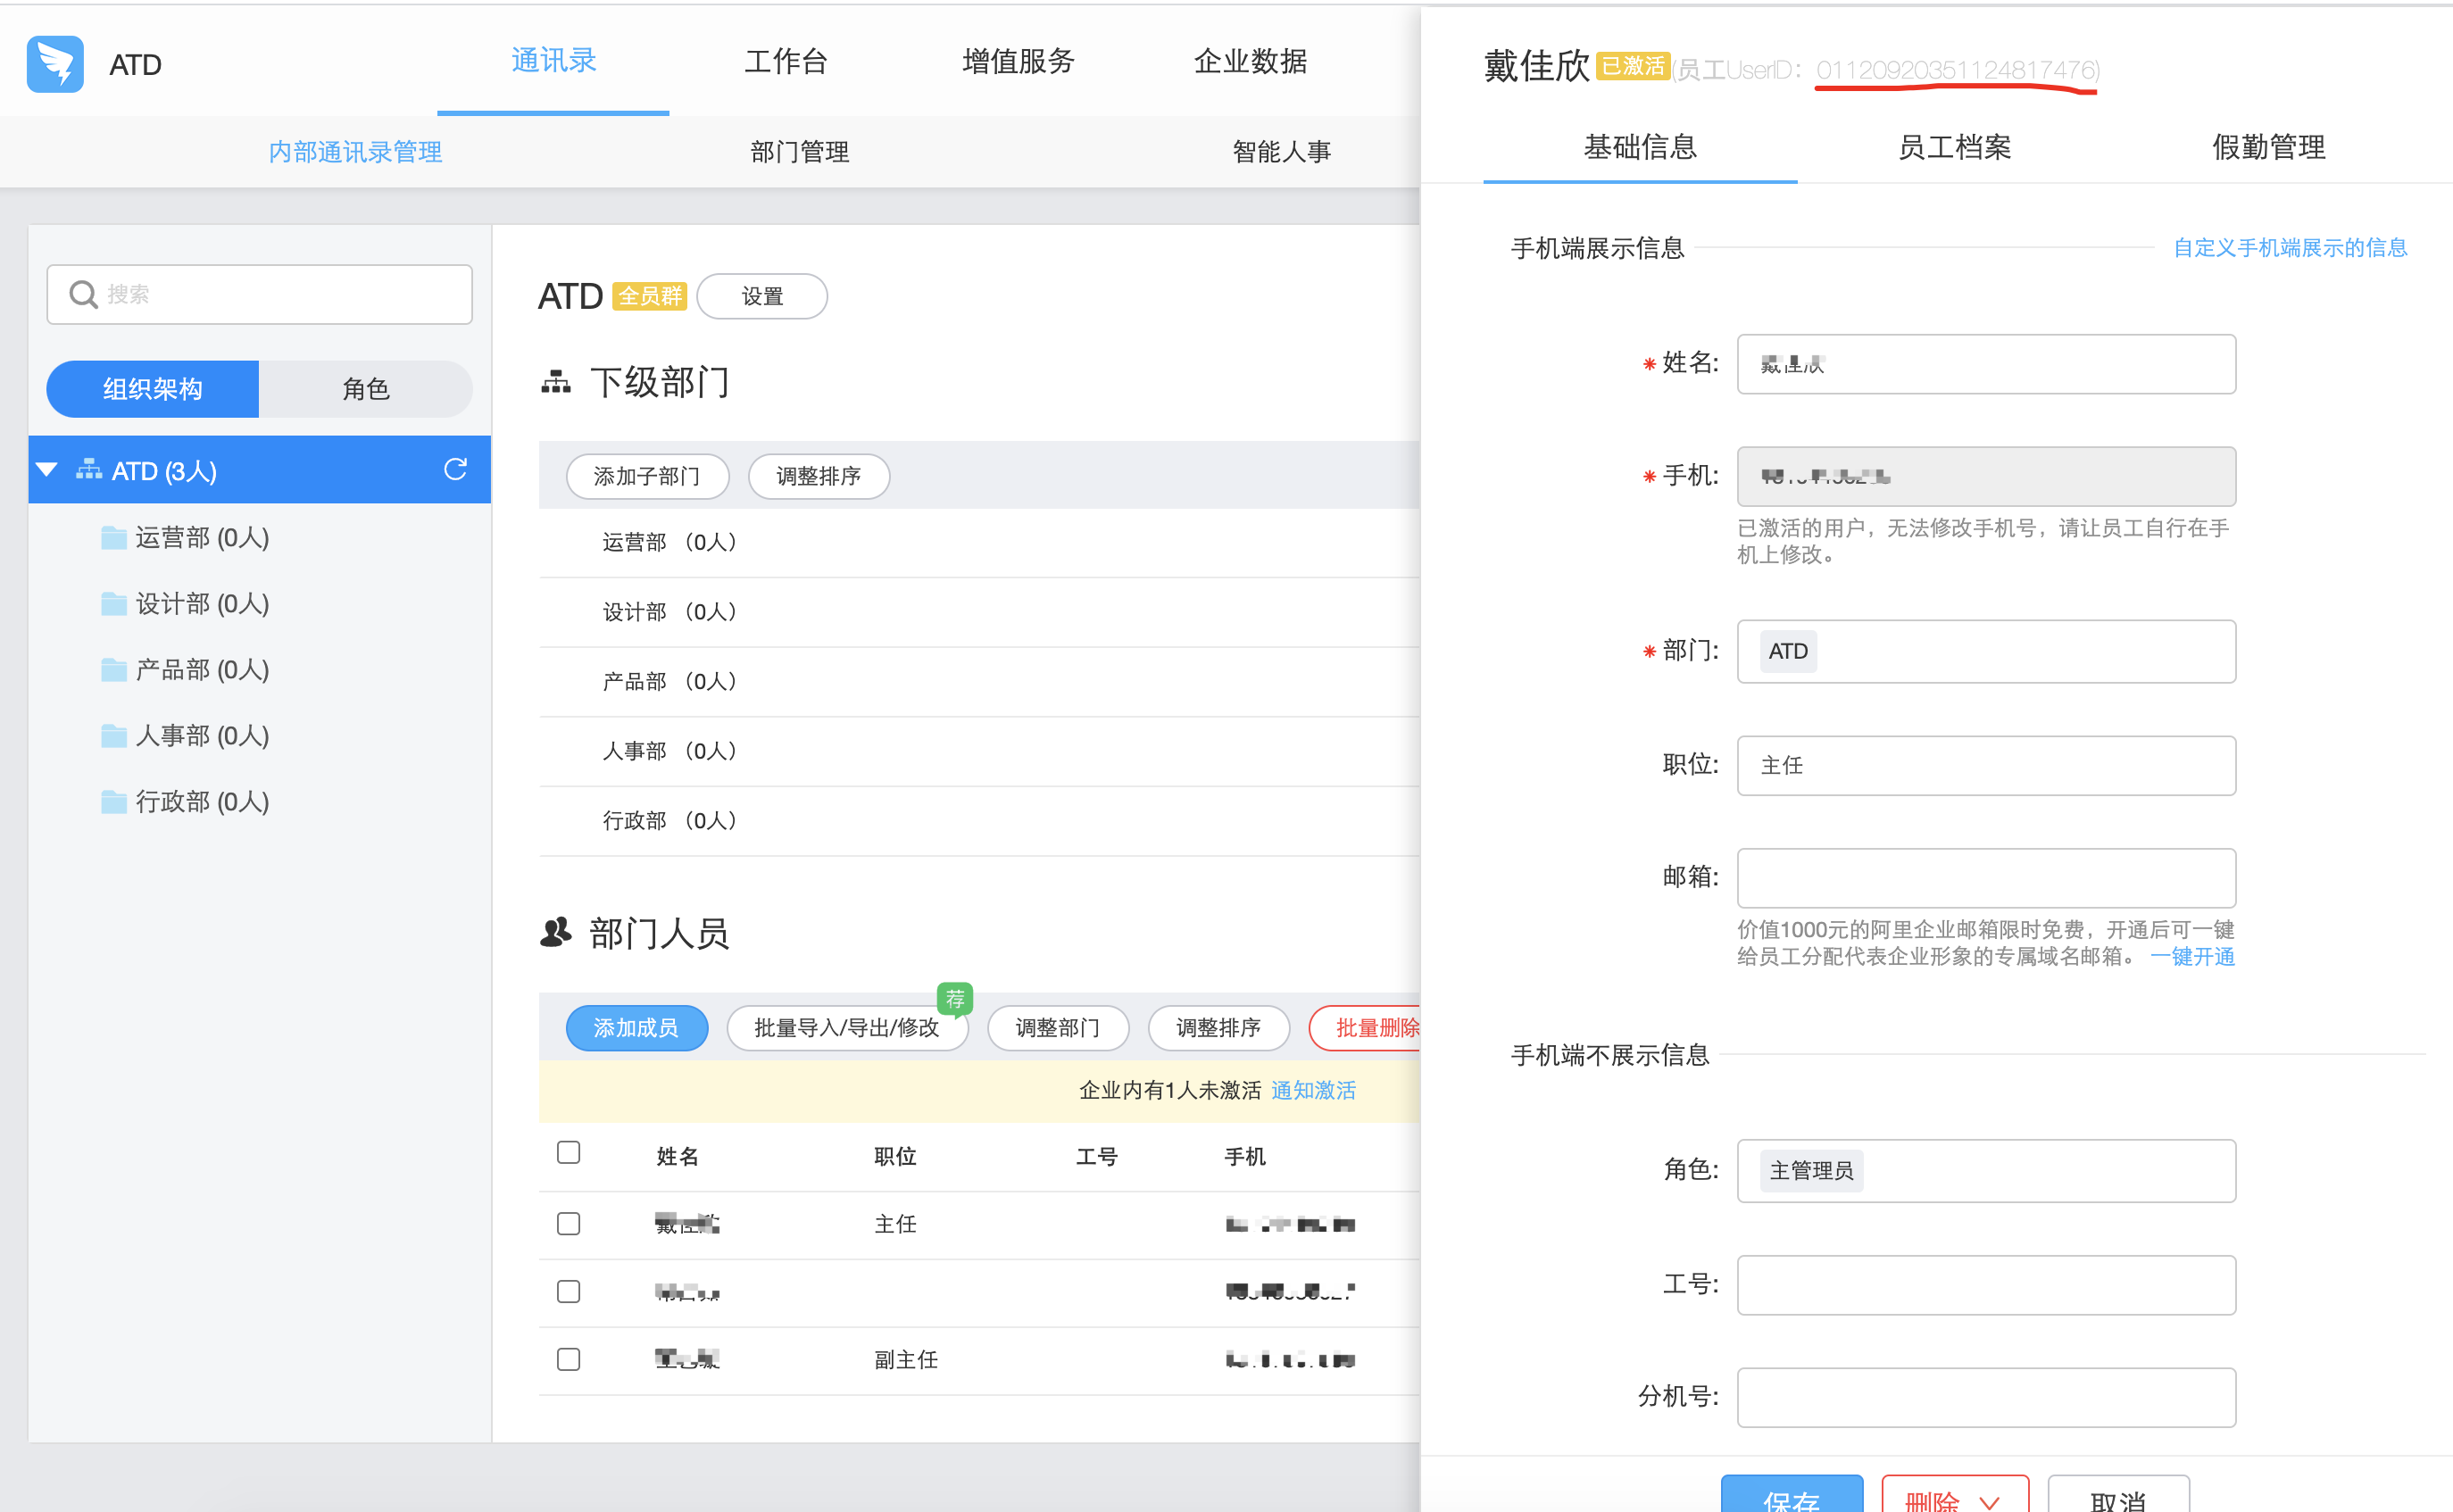Image resolution: width=2453 pixels, height=1512 pixels.
Task: Click the 行政部 folder icon
Action: point(114,802)
